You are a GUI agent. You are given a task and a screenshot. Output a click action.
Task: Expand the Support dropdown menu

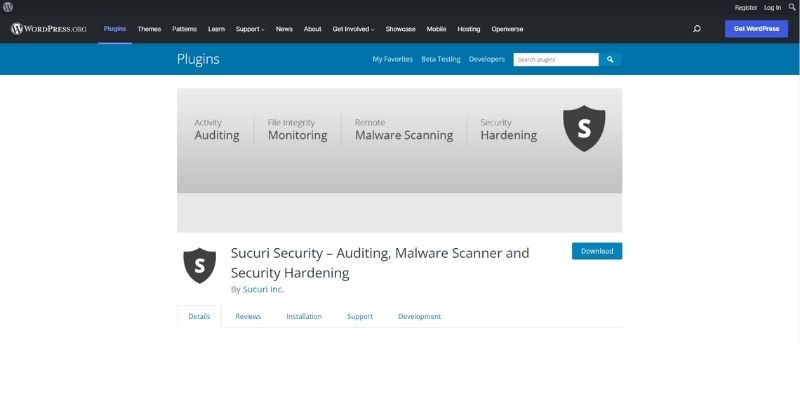(x=250, y=29)
